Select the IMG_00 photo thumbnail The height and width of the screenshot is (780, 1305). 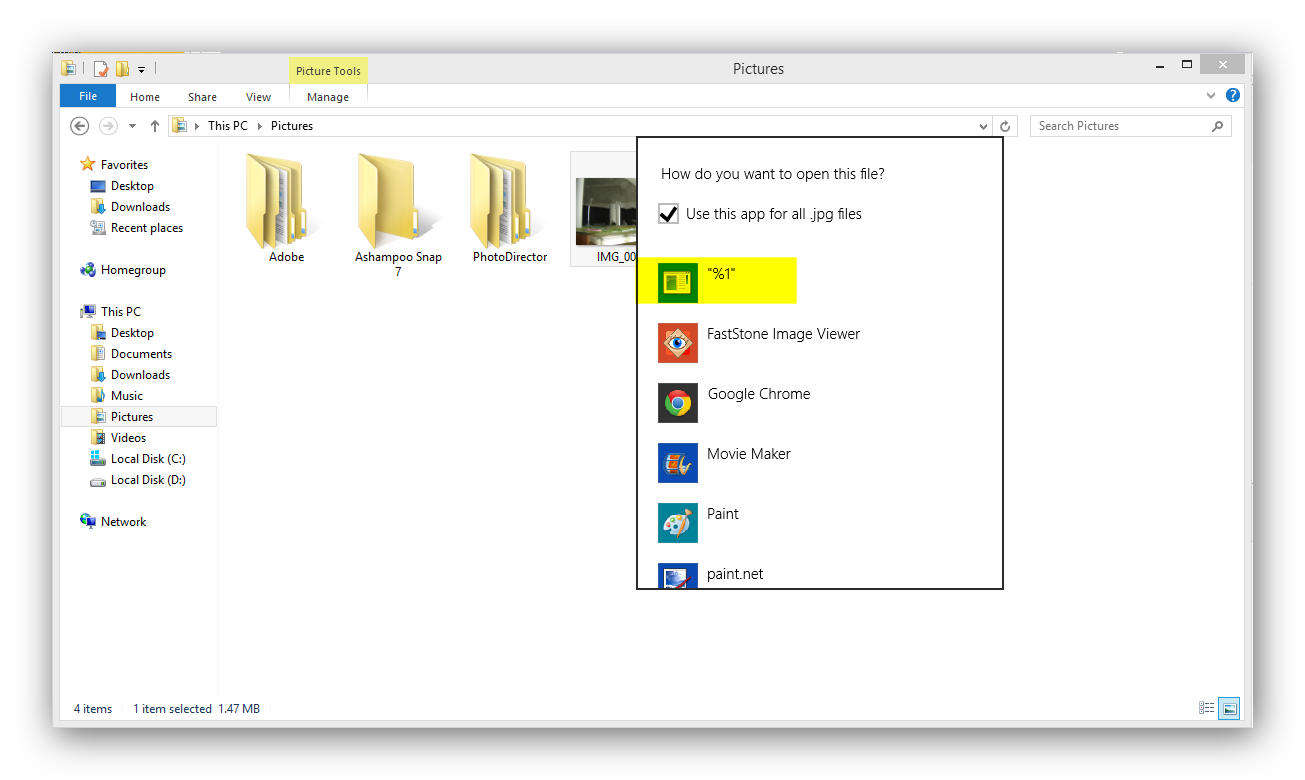[x=606, y=211]
